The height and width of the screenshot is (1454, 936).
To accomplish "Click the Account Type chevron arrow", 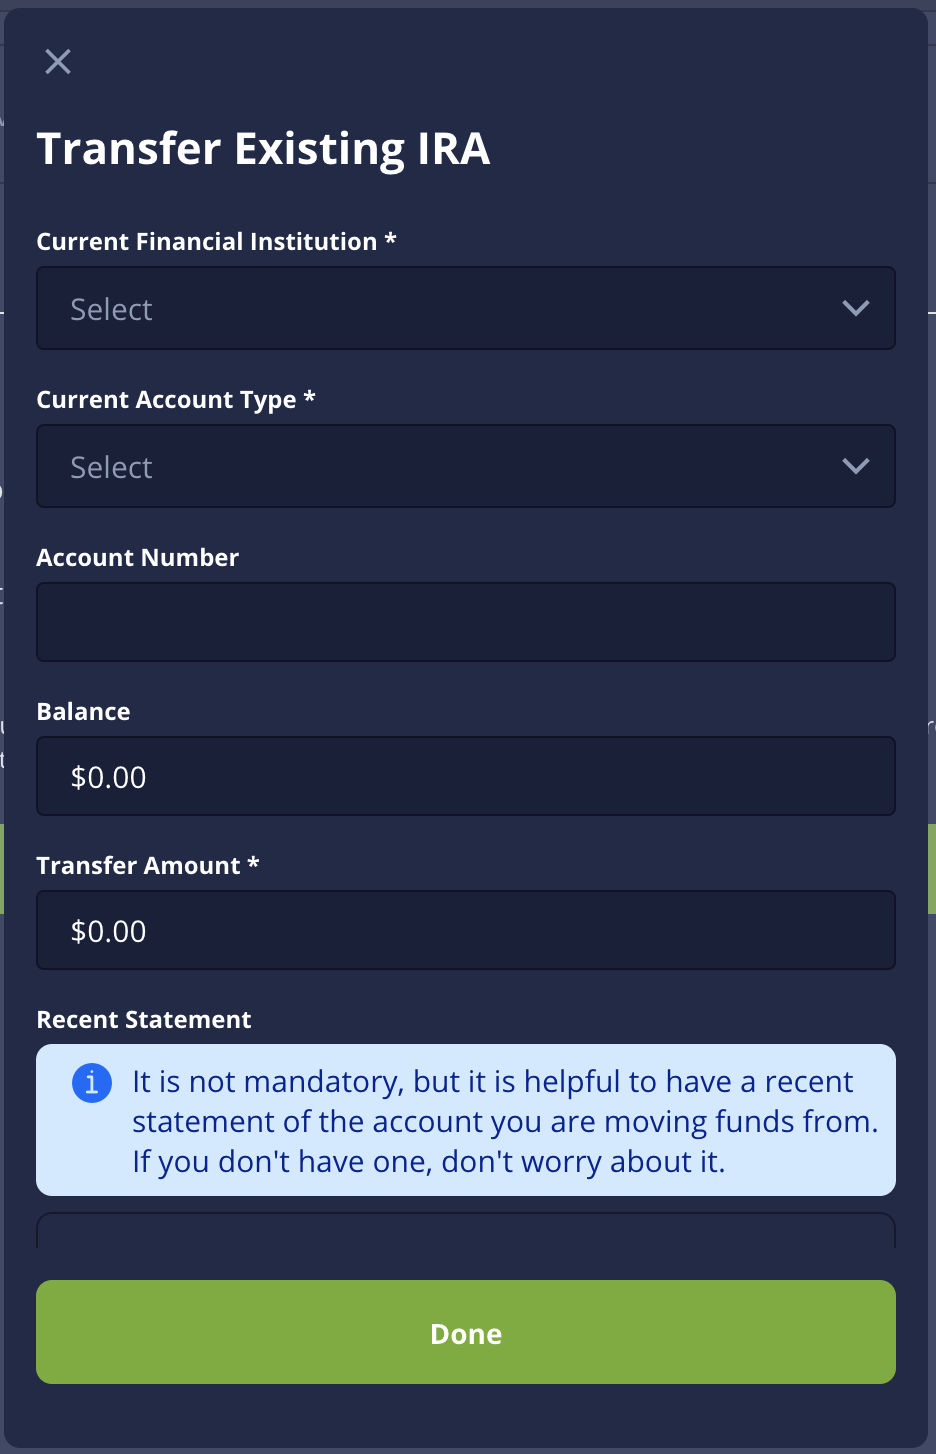I will tap(856, 466).
